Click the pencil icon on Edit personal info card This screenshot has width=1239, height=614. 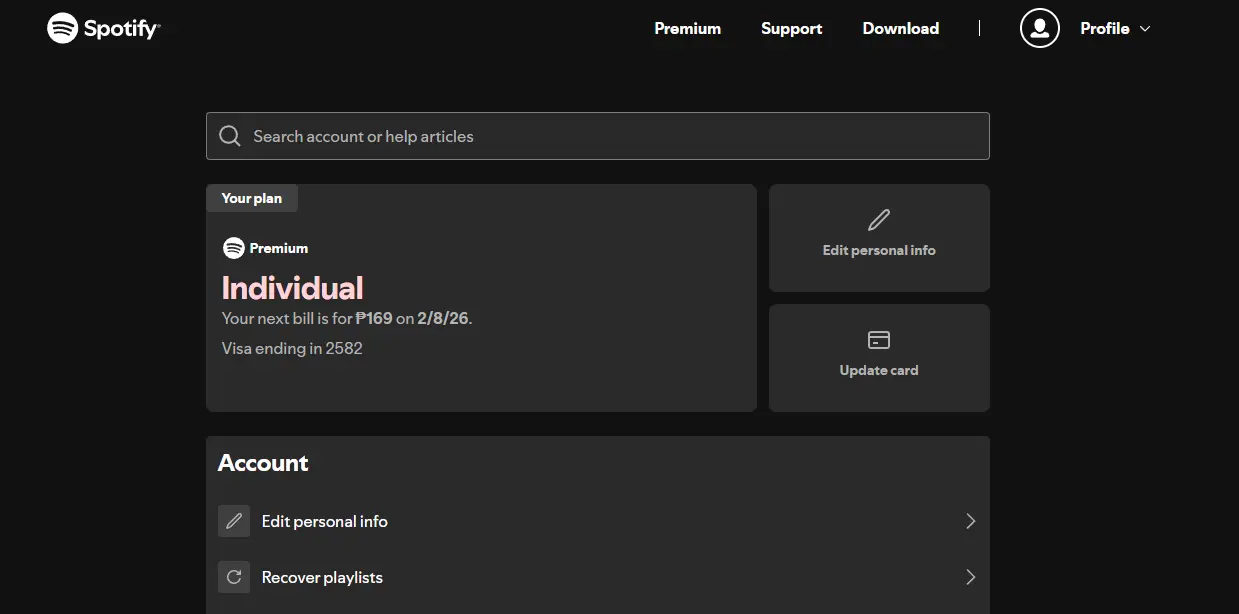point(879,219)
